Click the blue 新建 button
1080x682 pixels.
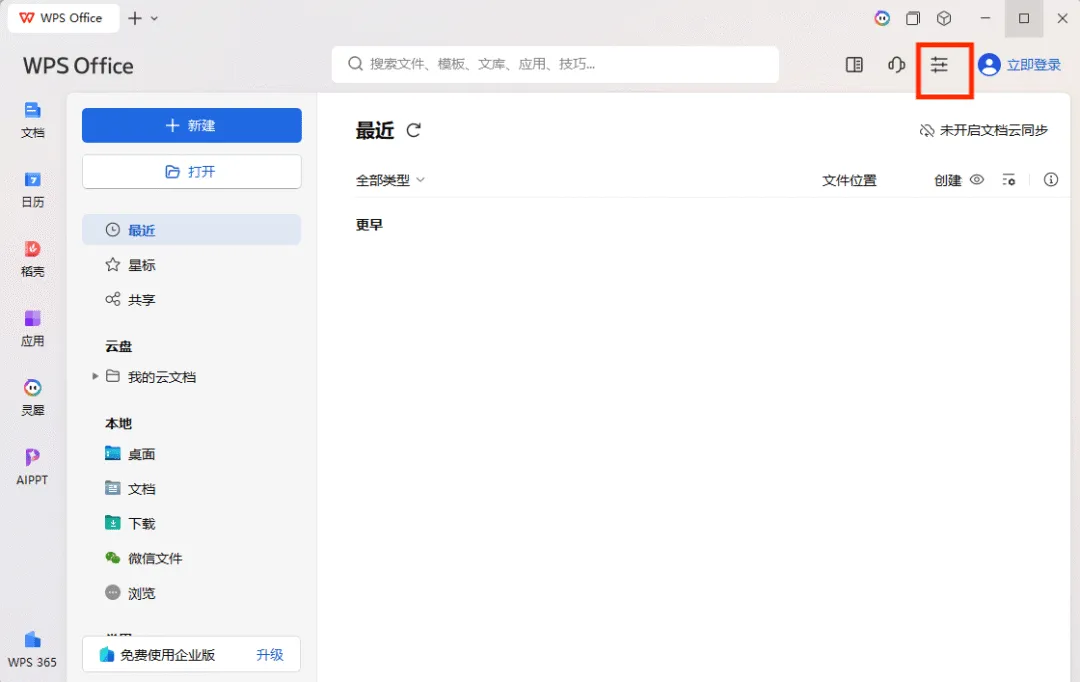(191, 125)
